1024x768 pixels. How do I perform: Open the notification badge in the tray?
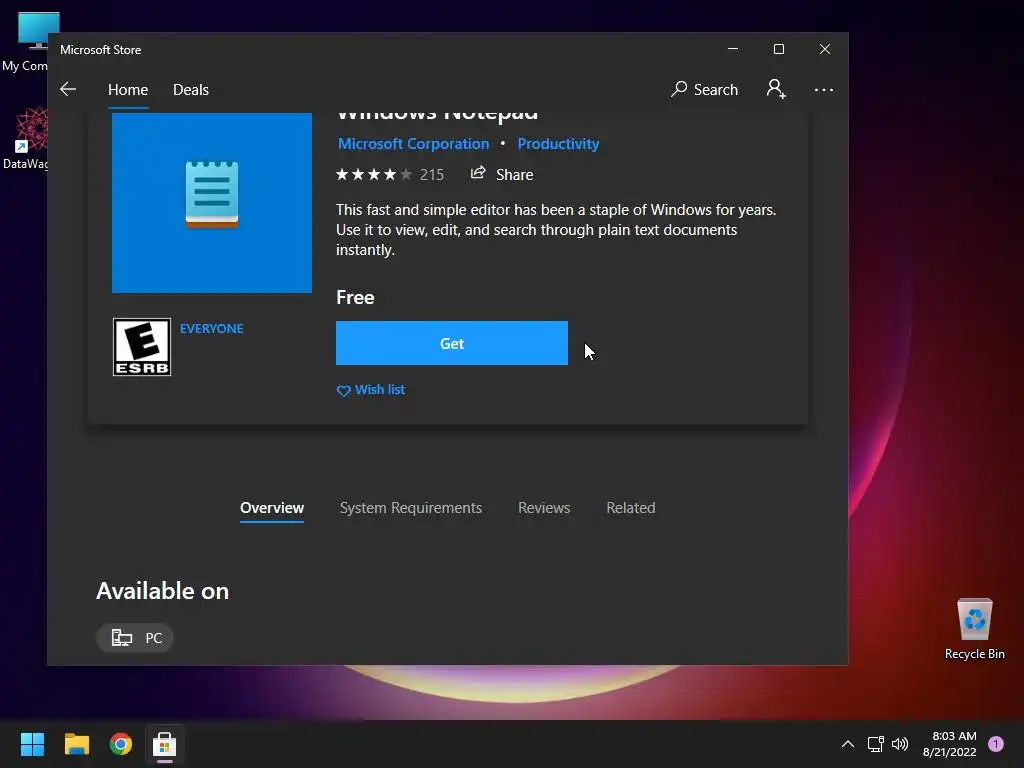tap(996, 744)
